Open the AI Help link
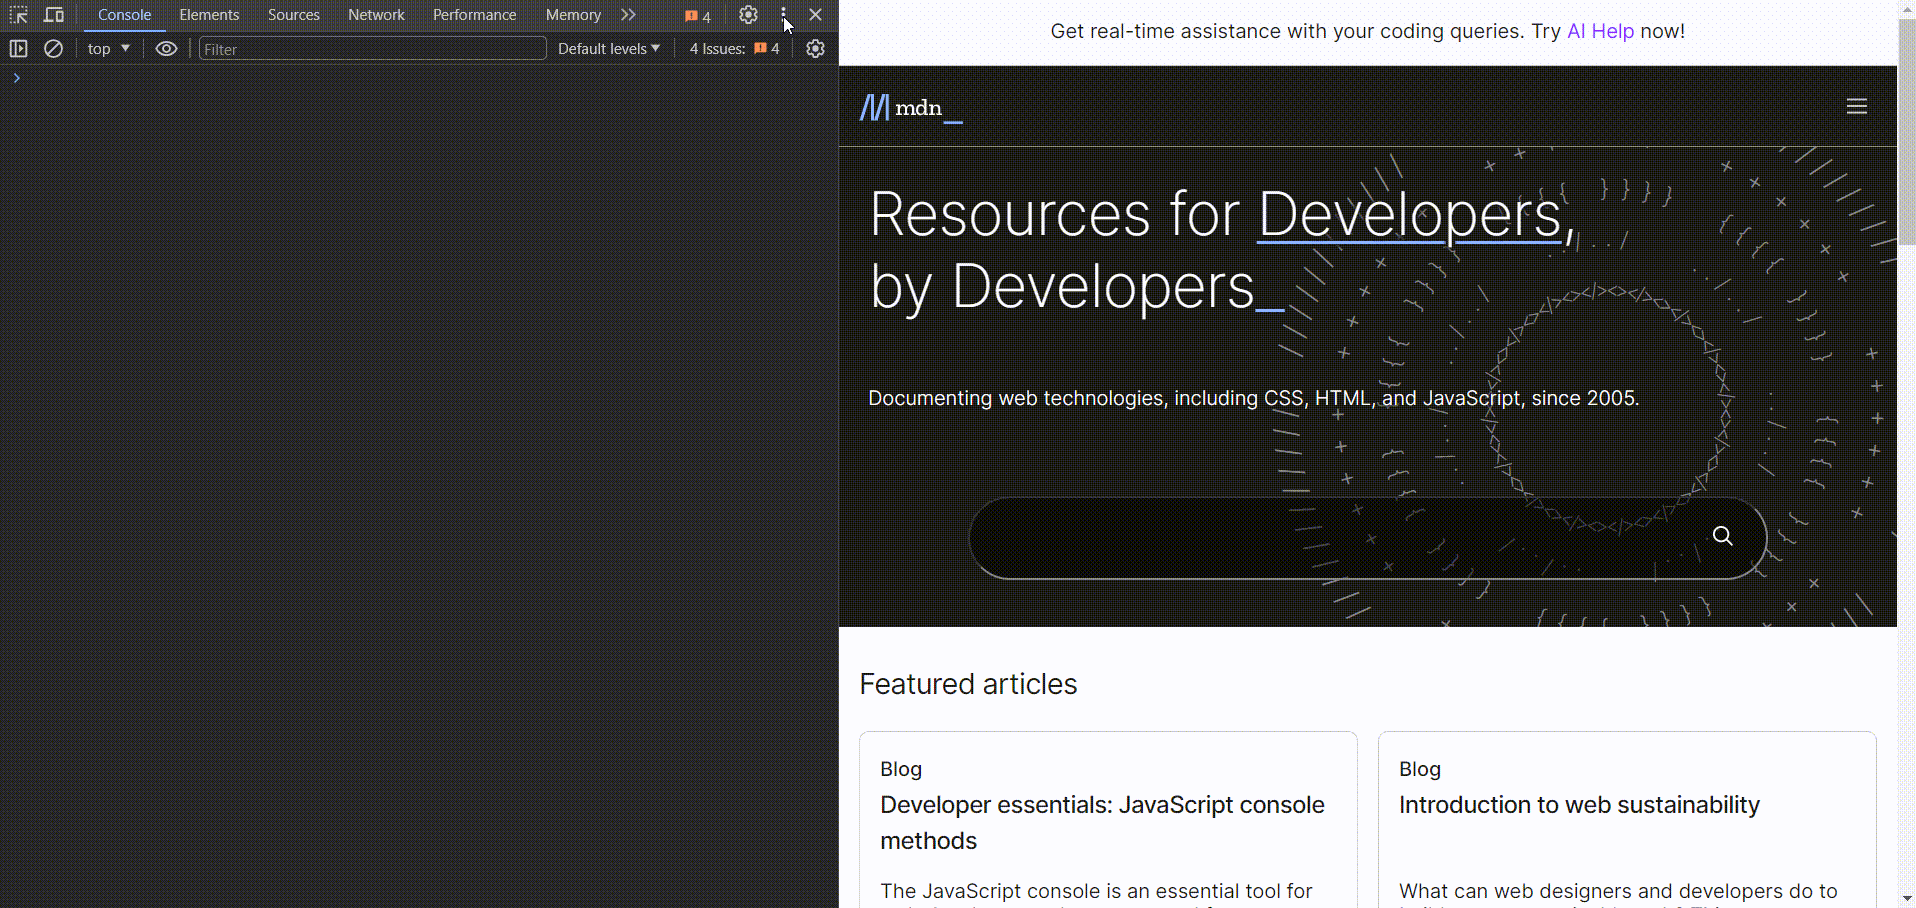Screen dimensions: 1916x908 (x=1600, y=31)
